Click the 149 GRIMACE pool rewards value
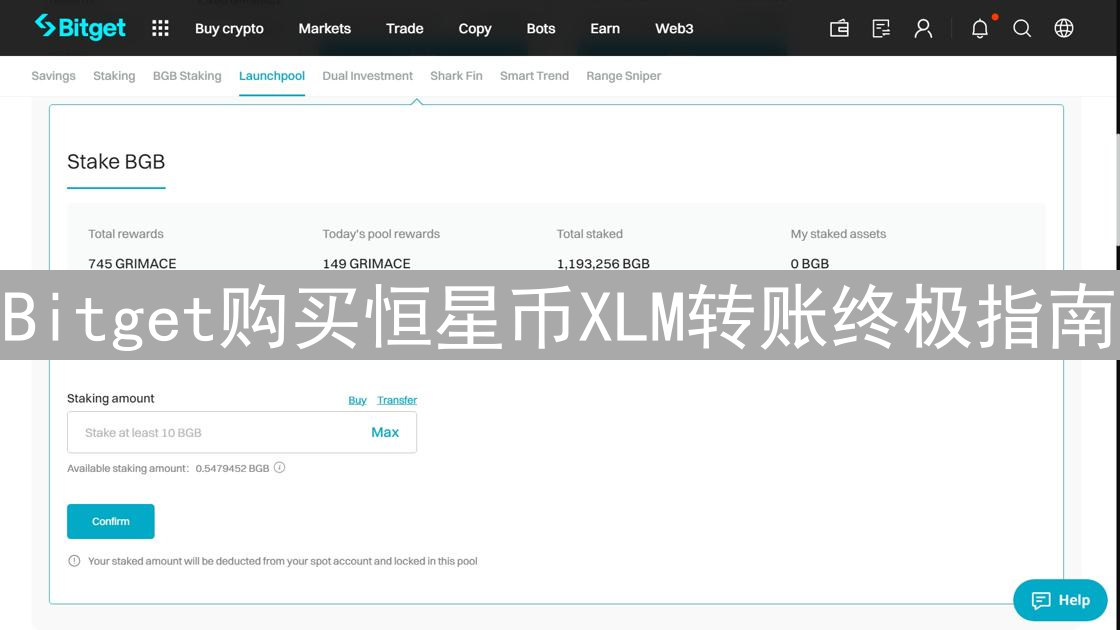This screenshot has height=630, width=1120. tap(366, 264)
